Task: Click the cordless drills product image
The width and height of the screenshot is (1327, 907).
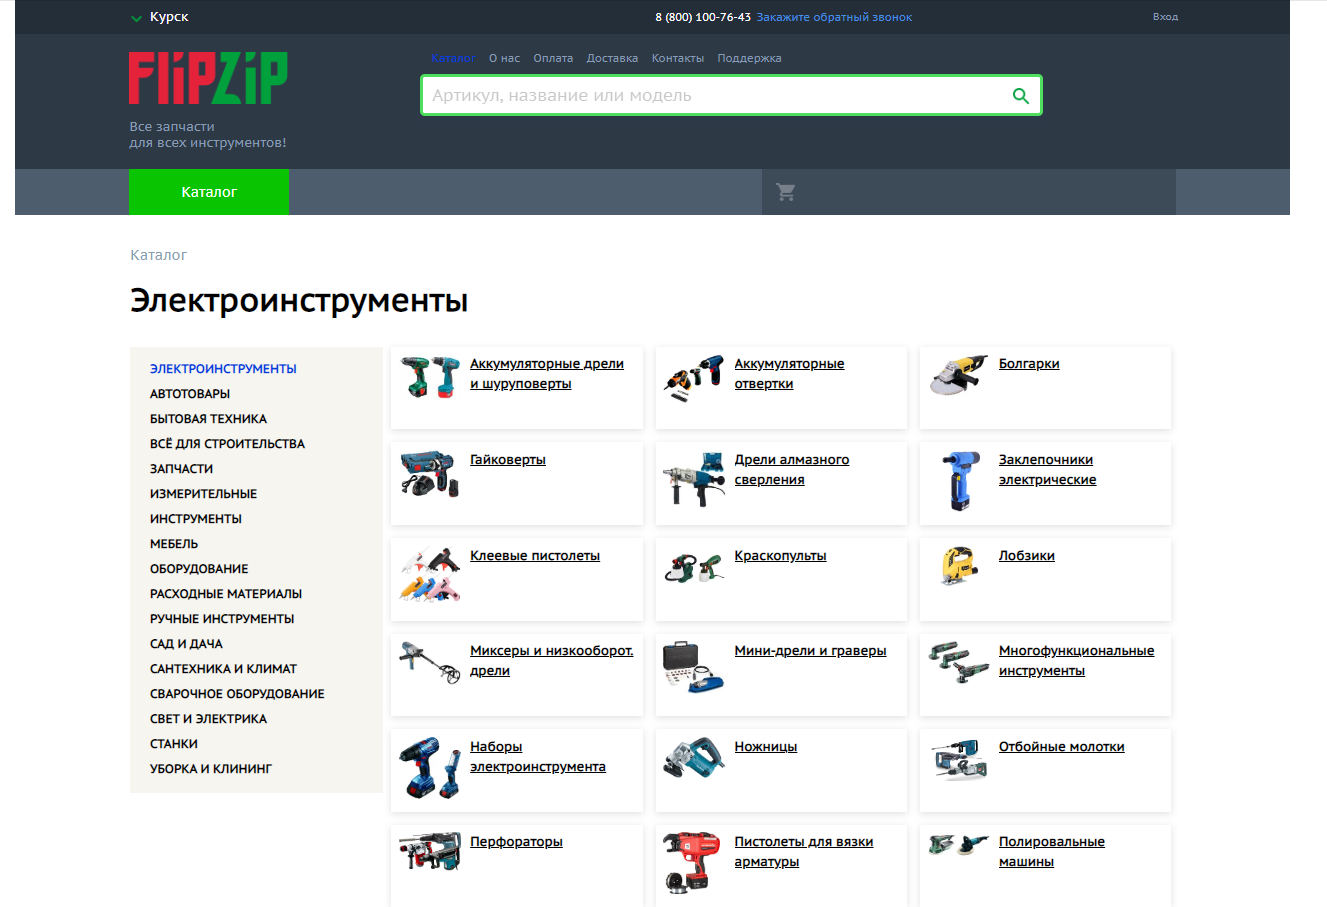Action: 430,378
